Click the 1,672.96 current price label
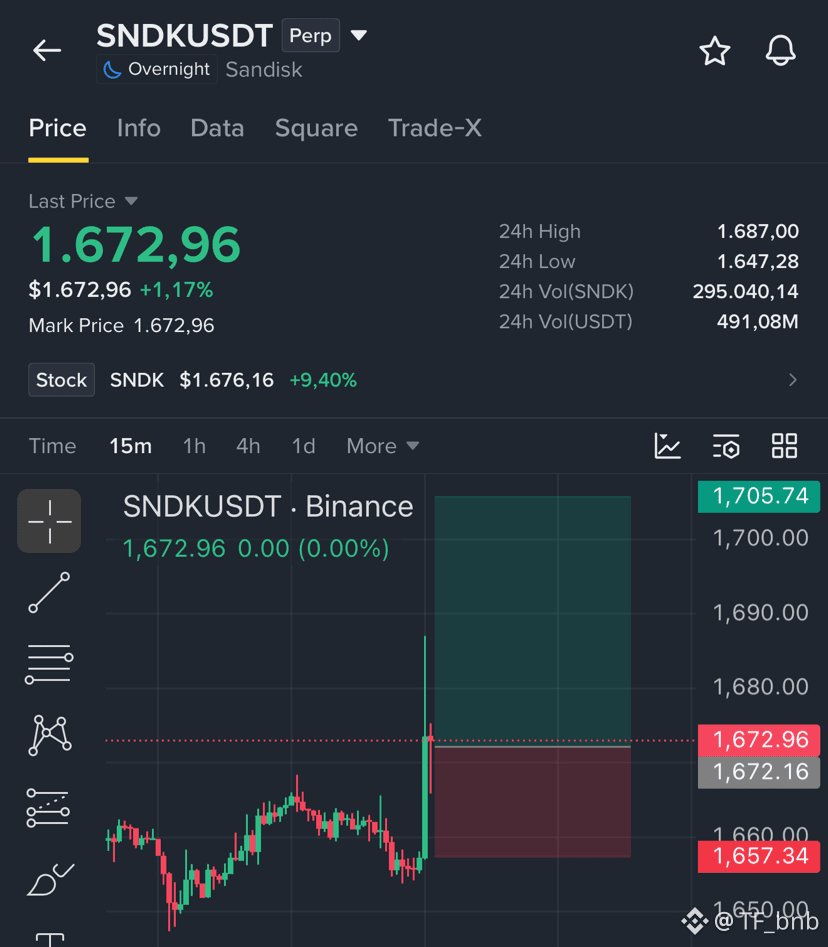 [759, 740]
